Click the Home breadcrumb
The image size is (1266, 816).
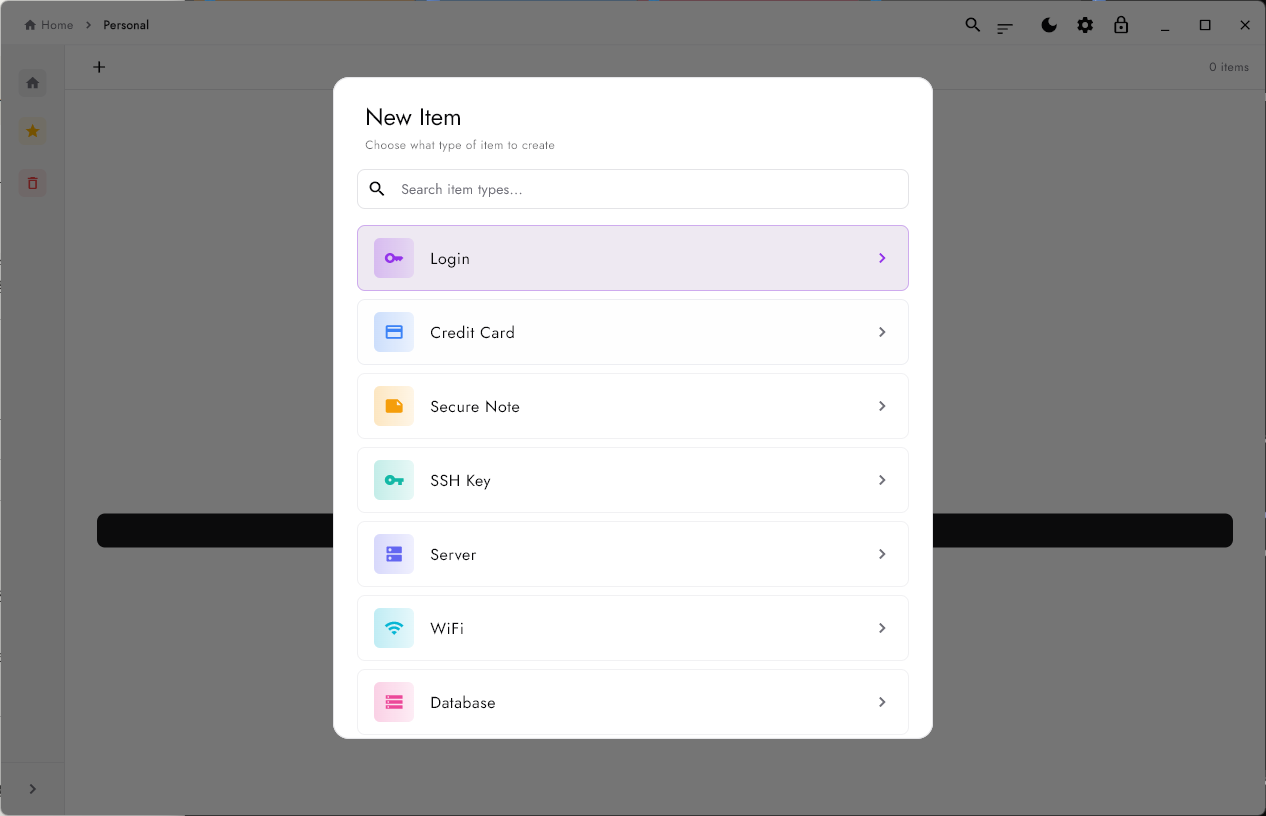point(49,25)
